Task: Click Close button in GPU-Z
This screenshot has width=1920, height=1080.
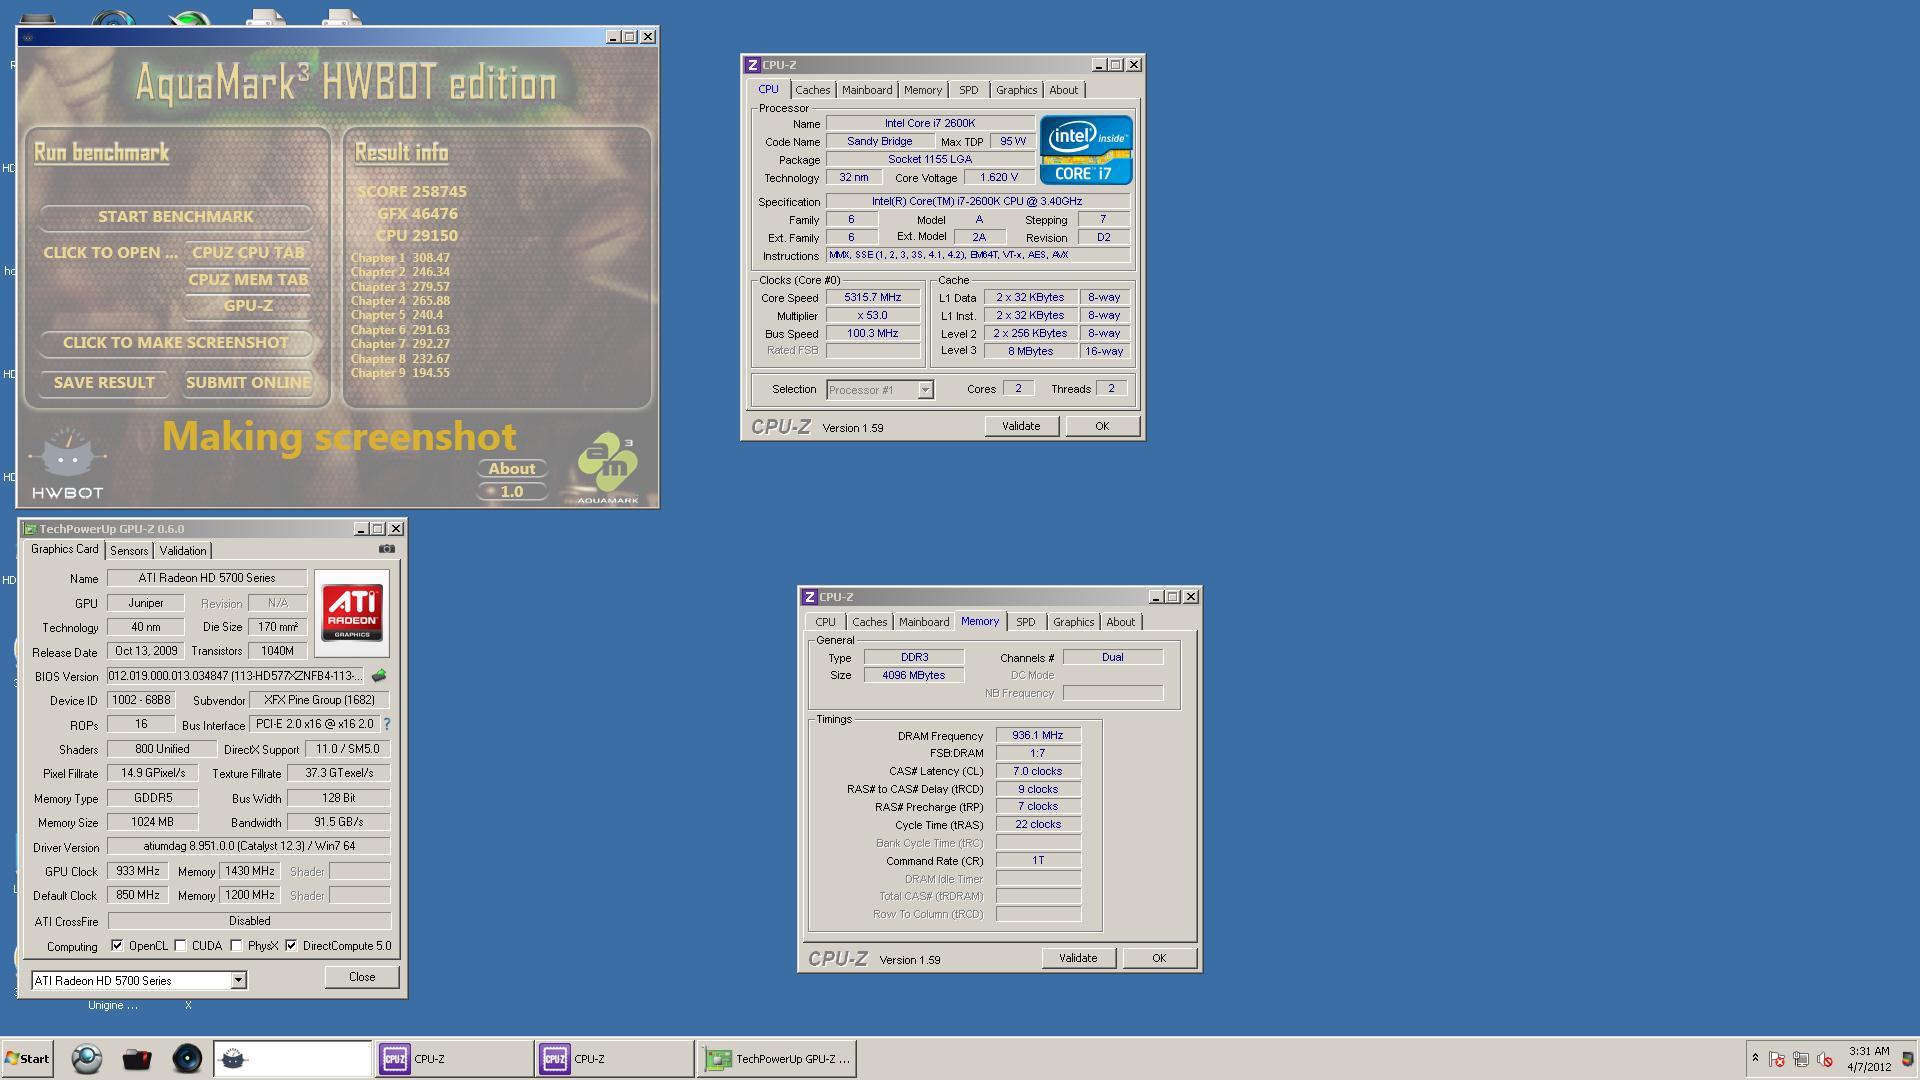Action: 362,977
